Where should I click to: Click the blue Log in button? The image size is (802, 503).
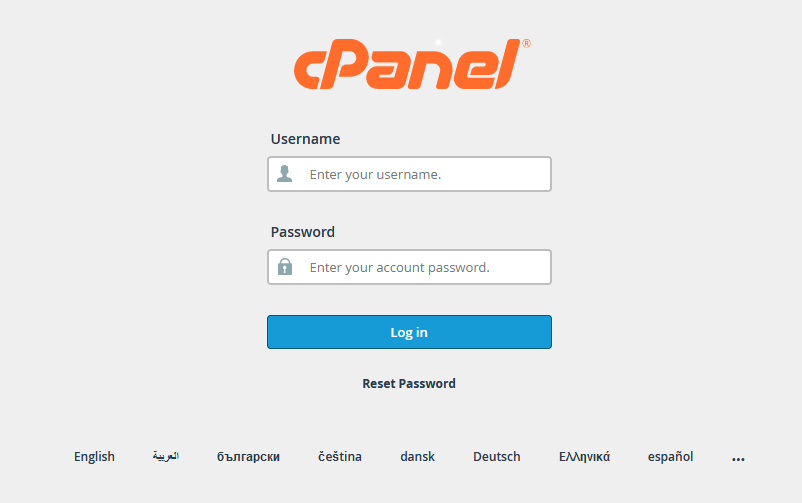(x=409, y=332)
